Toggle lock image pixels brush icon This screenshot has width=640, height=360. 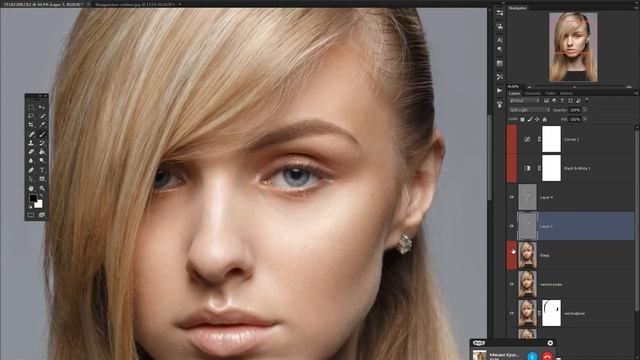(530, 120)
